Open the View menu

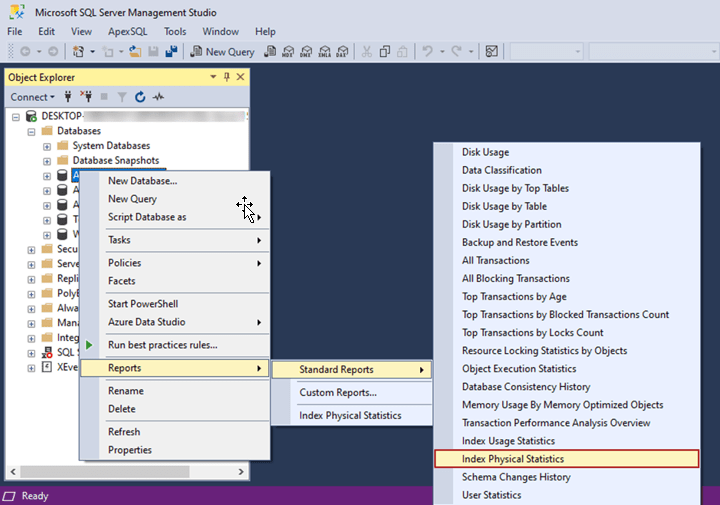click(81, 32)
